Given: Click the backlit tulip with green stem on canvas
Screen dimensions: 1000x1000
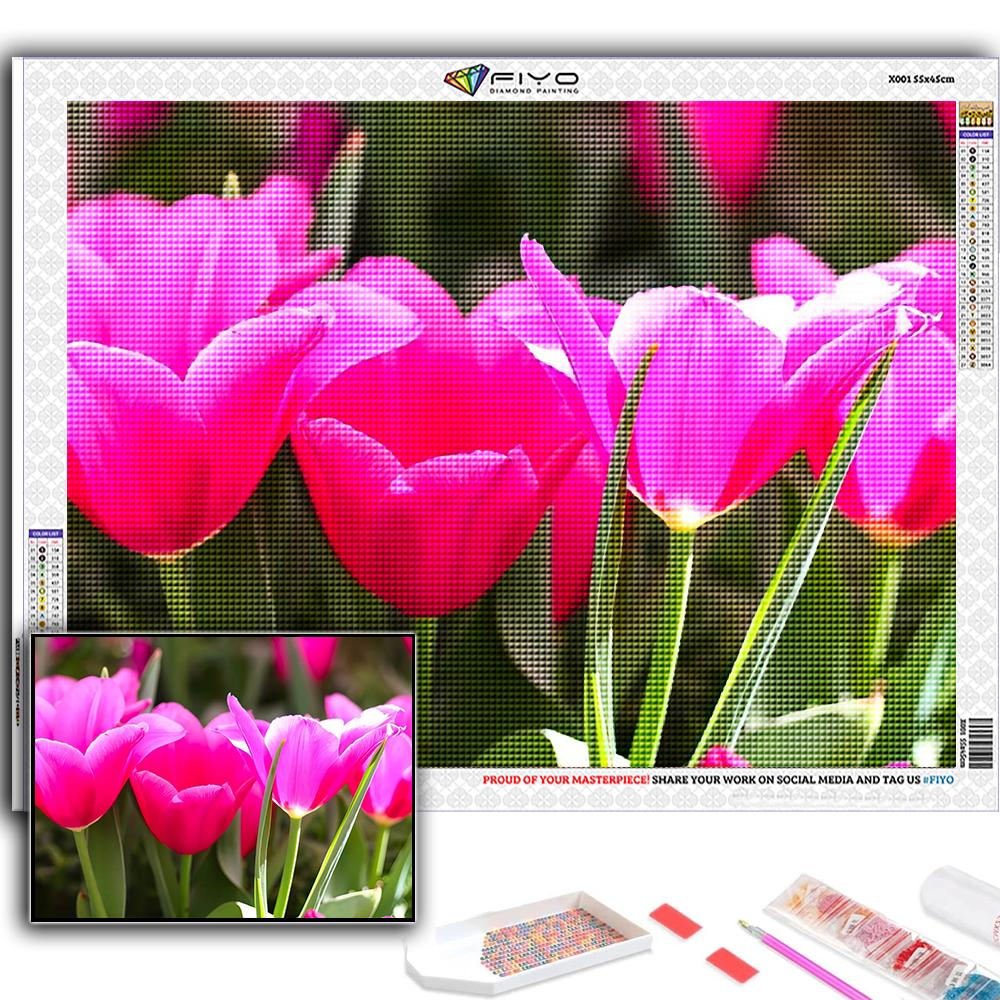Looking at the screenshot, I should [690, 420].
